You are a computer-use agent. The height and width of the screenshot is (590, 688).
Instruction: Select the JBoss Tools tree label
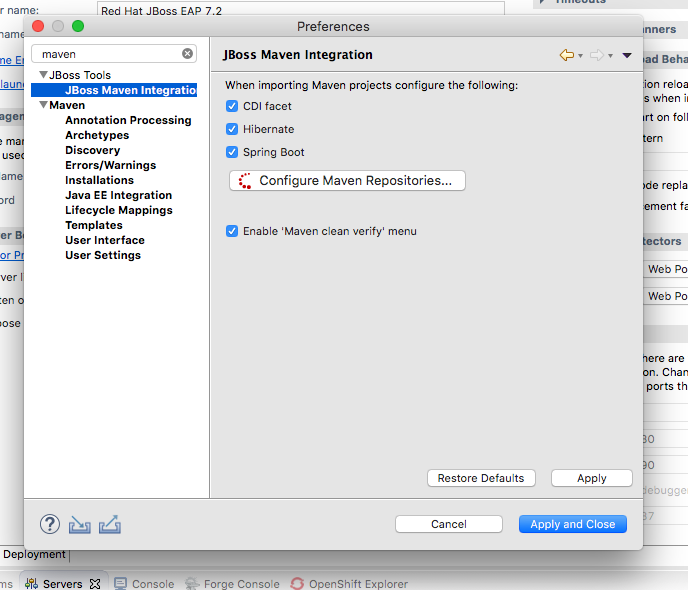click(x=80, y=75)
